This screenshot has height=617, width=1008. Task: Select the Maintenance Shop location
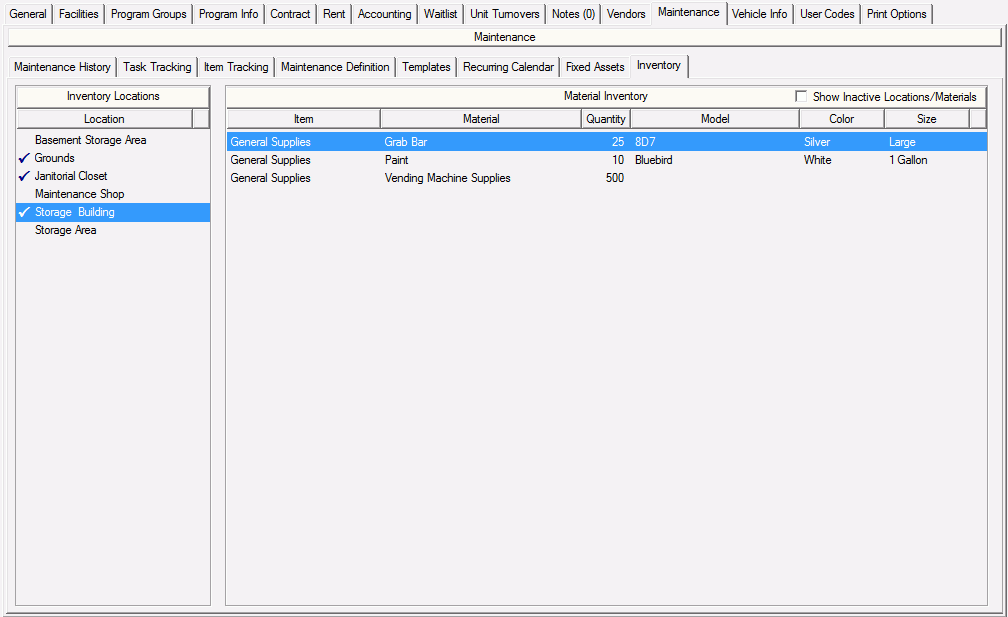pos(79,194)
